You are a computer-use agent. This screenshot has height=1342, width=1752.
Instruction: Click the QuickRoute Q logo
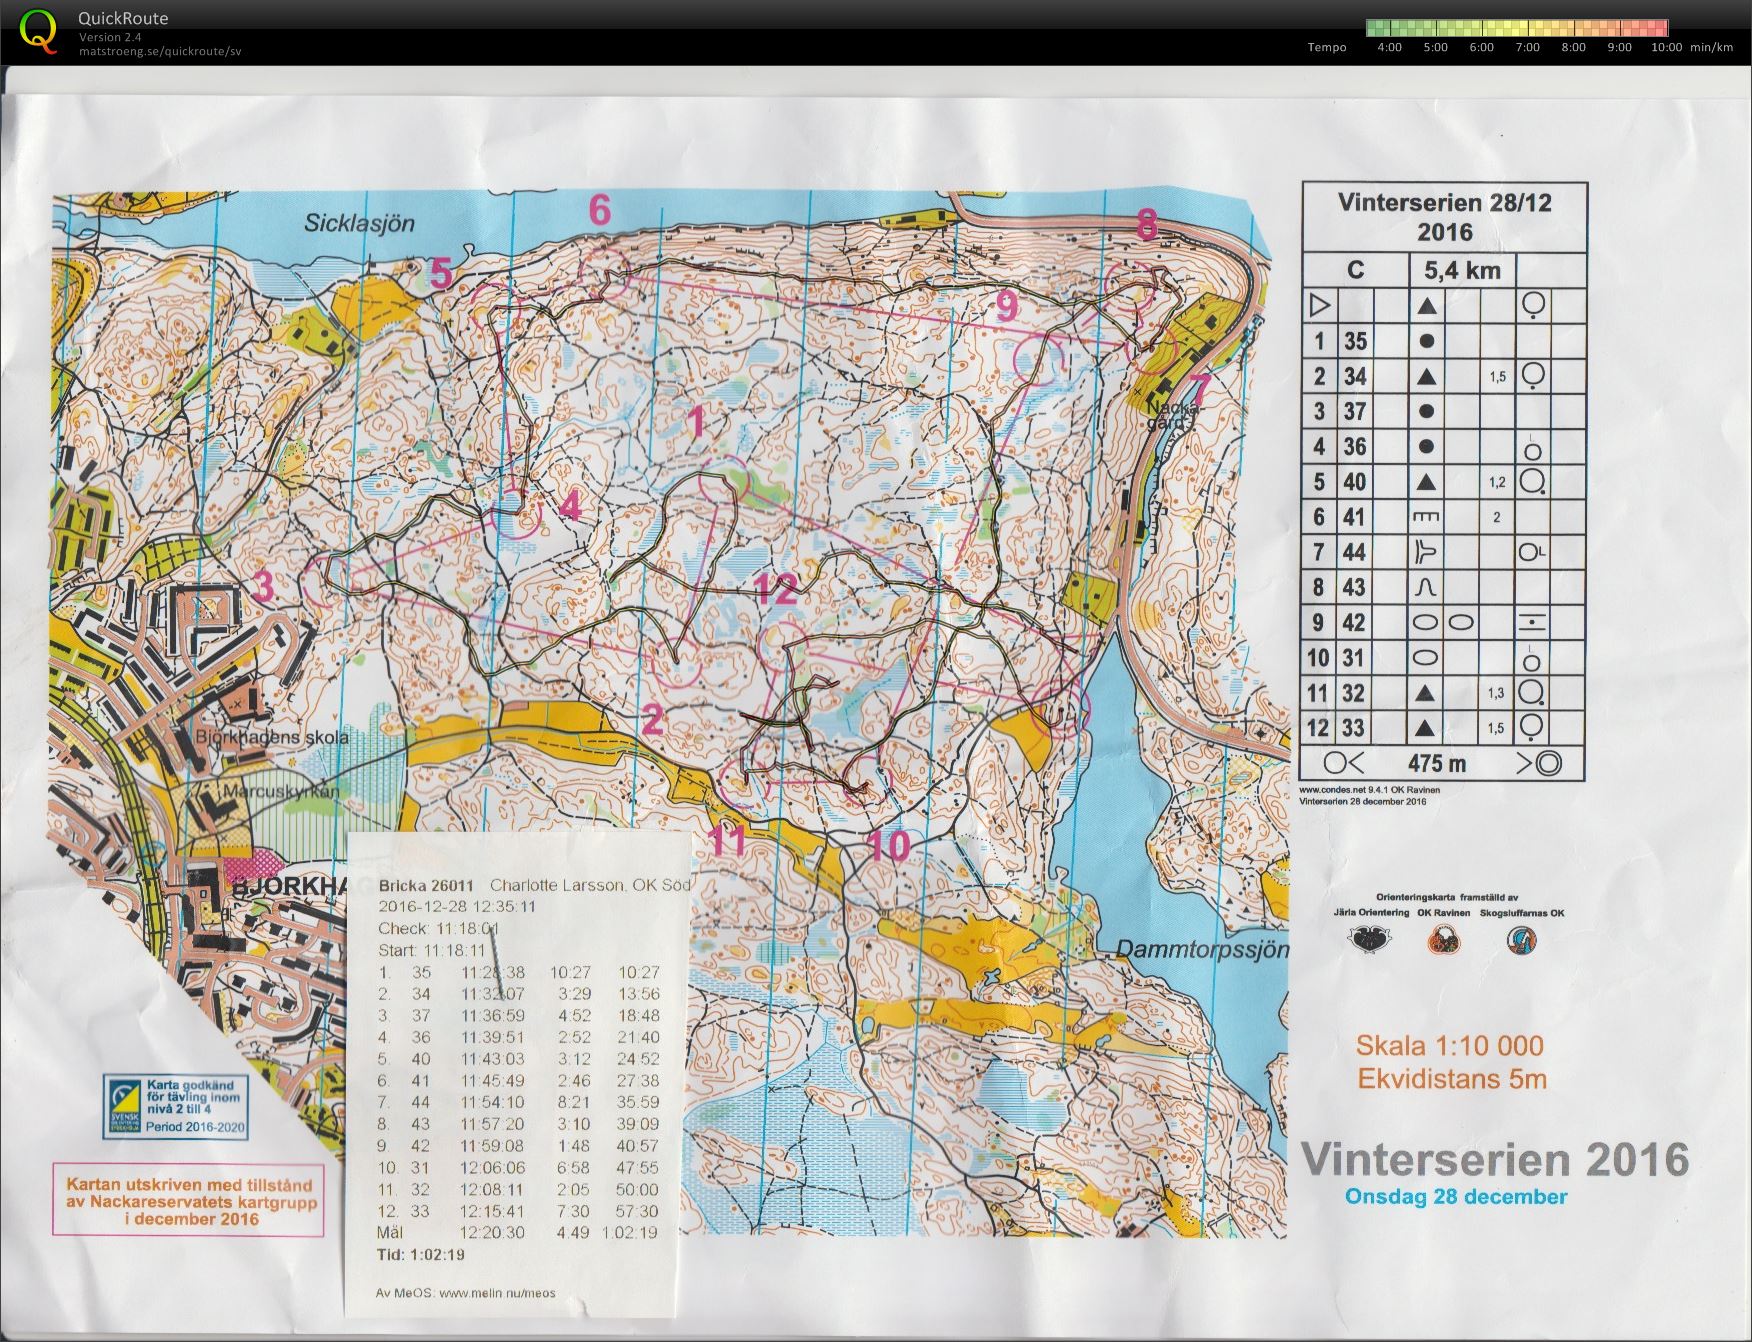[38, 29]
